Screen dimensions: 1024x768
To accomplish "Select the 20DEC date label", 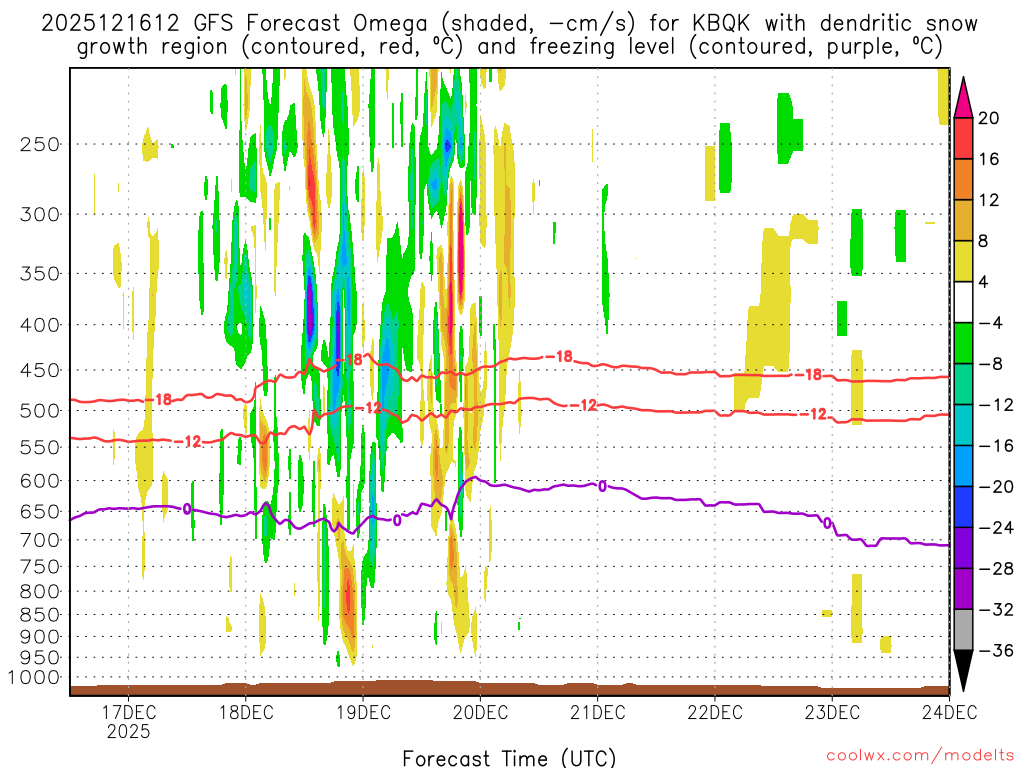I will tap(481, 712).
